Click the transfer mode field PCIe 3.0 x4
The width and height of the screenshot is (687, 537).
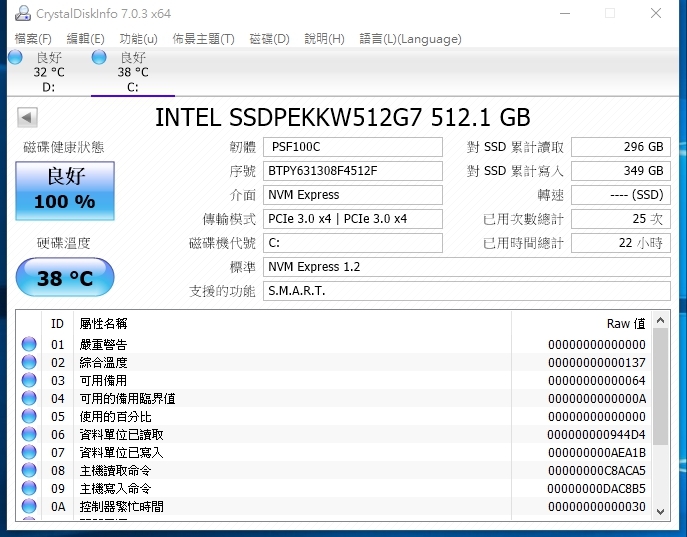(353, 219)
